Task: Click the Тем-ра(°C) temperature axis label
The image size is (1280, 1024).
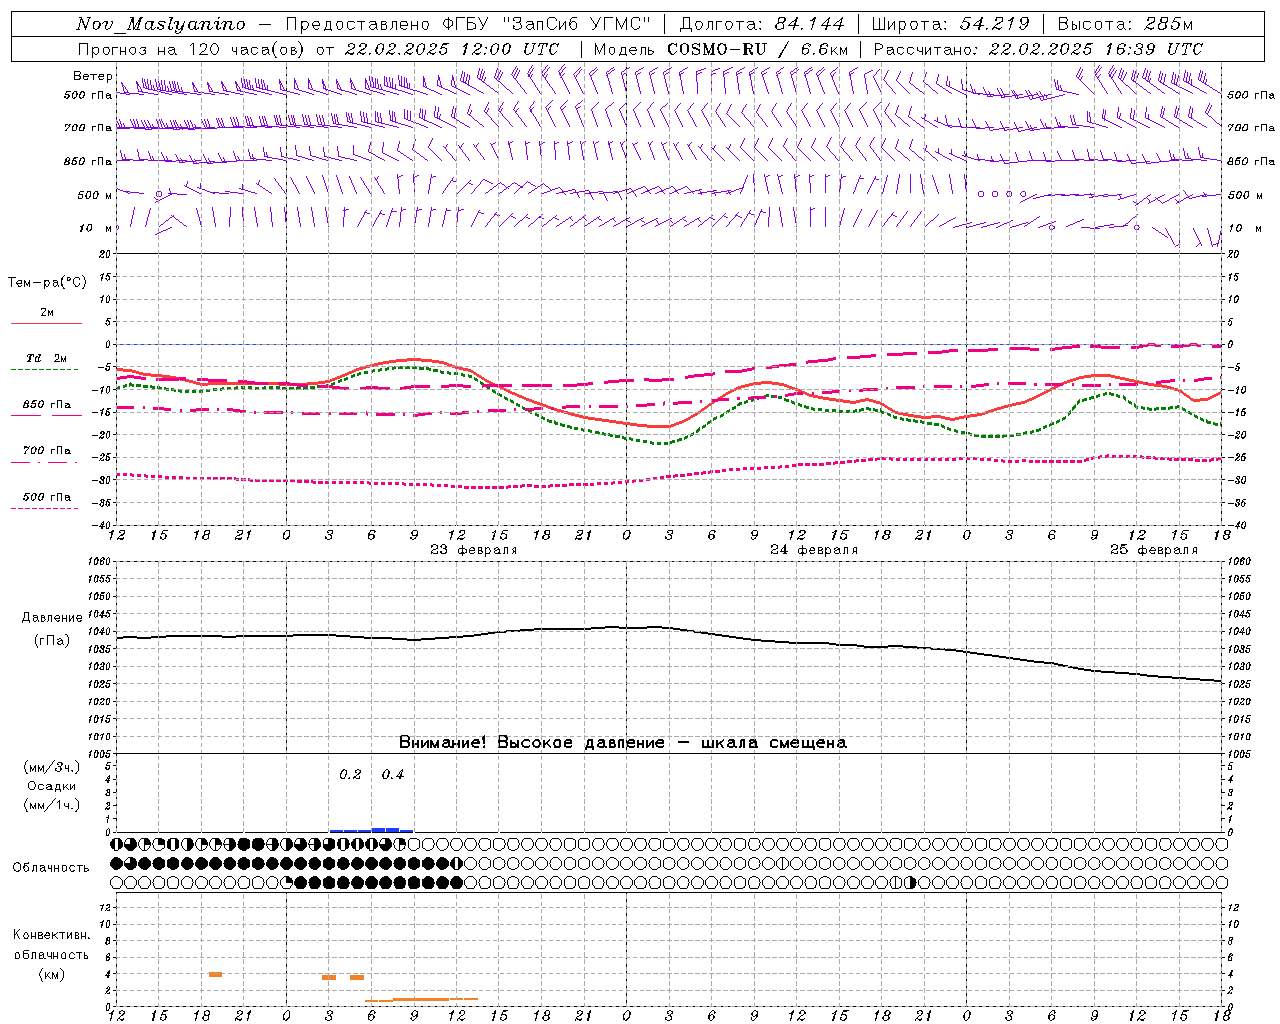Action: tap(47, 283)
